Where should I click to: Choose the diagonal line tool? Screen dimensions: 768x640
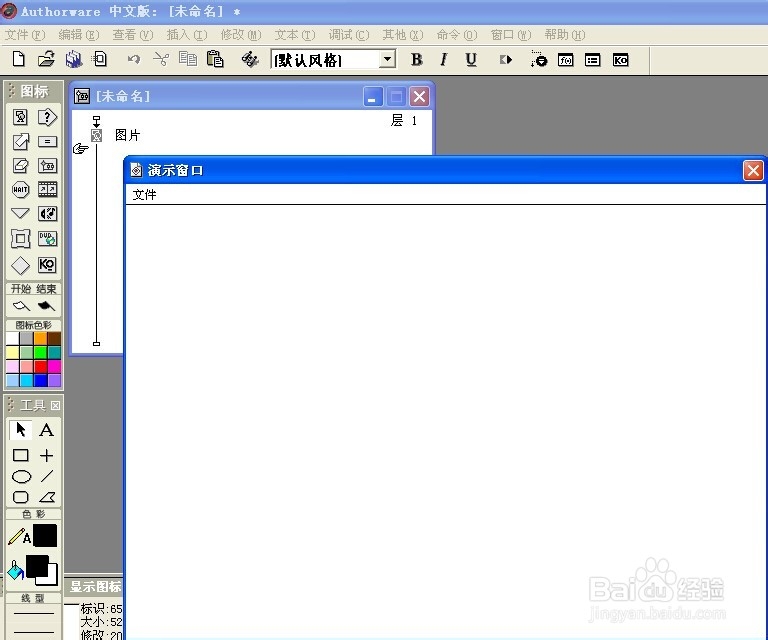[47, 476]
